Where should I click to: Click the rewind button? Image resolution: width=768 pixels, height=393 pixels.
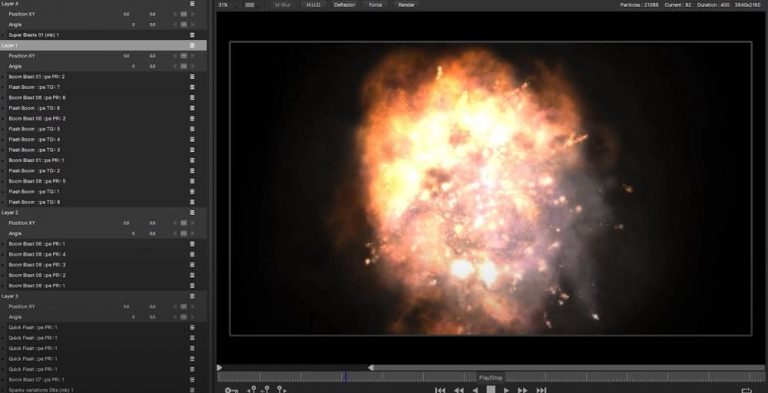(x=458, y=390)
